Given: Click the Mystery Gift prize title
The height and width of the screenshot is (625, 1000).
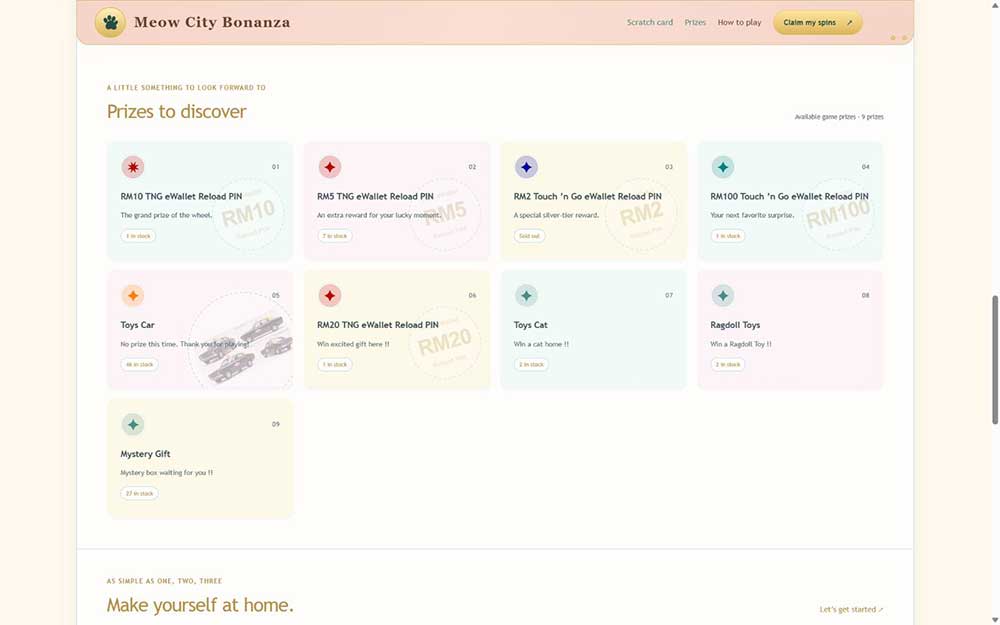Looking at the screenshot, I should (145, 454).
